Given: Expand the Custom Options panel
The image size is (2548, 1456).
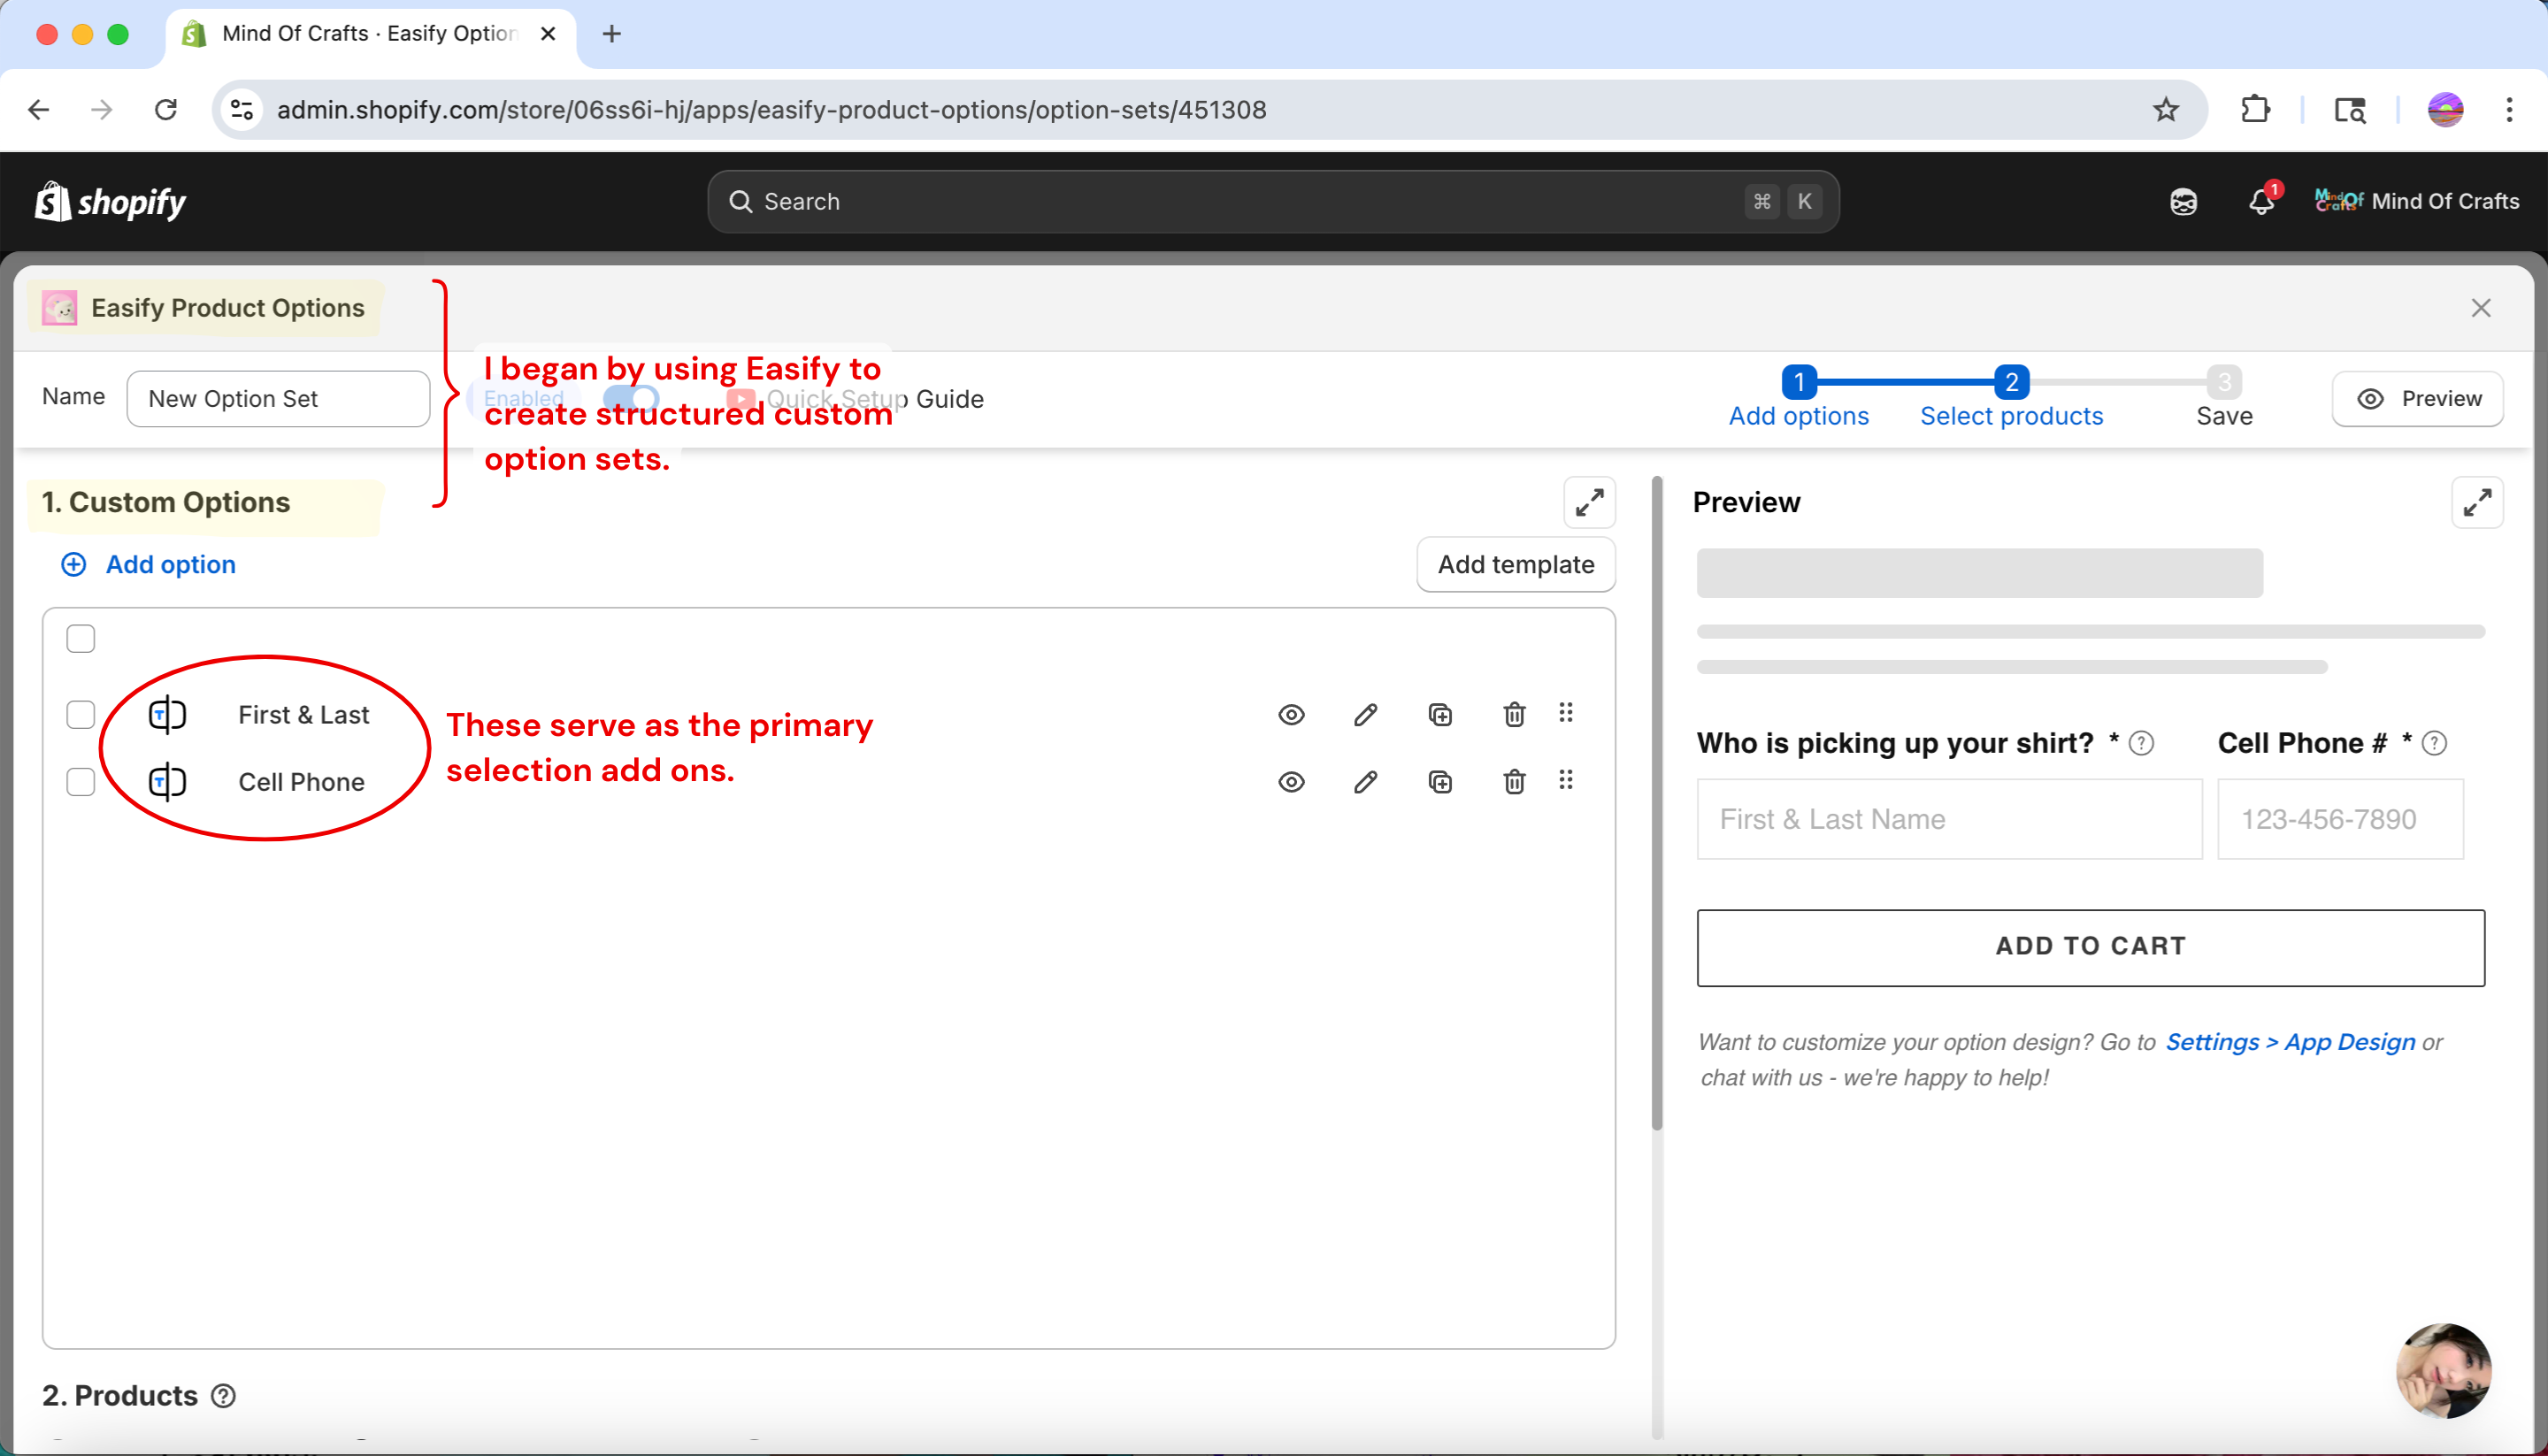Looking at the screenshot, I should [1589, 502].
